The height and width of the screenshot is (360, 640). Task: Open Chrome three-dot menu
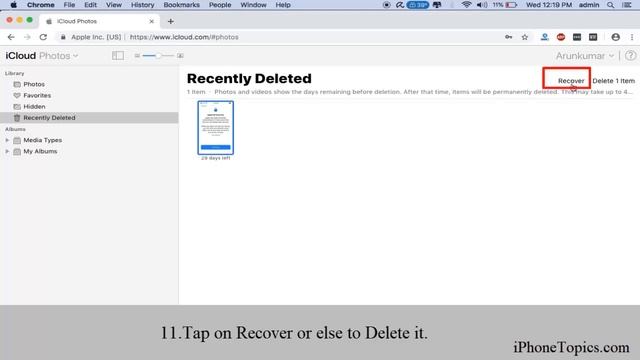[x=631, y=37]
